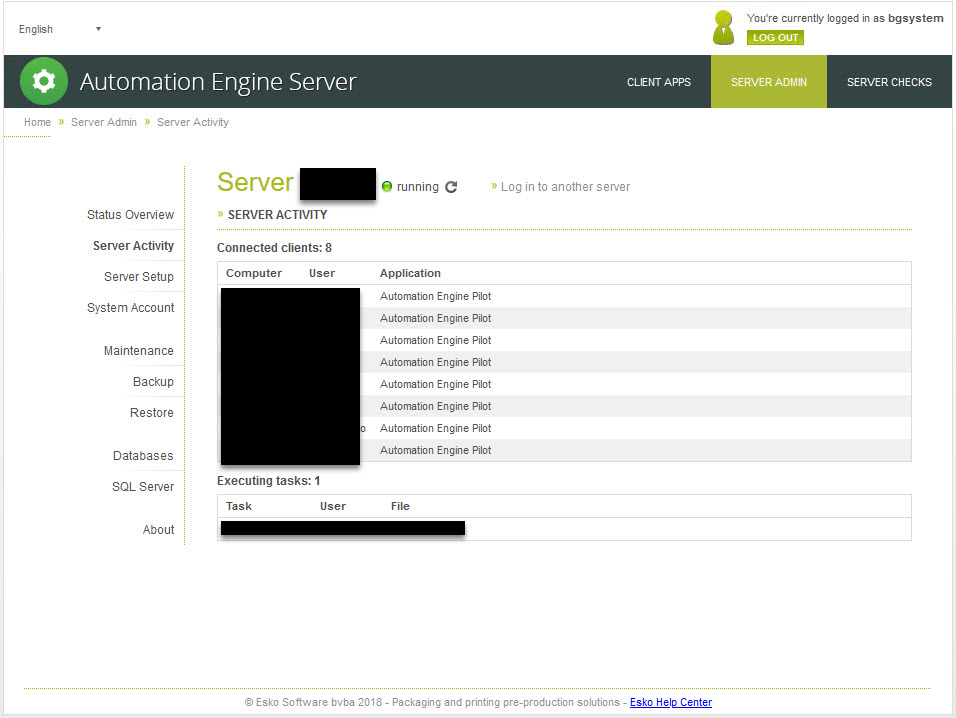Open the SERVER ADMIN tab
956x718 pixels.
point(768,82)
